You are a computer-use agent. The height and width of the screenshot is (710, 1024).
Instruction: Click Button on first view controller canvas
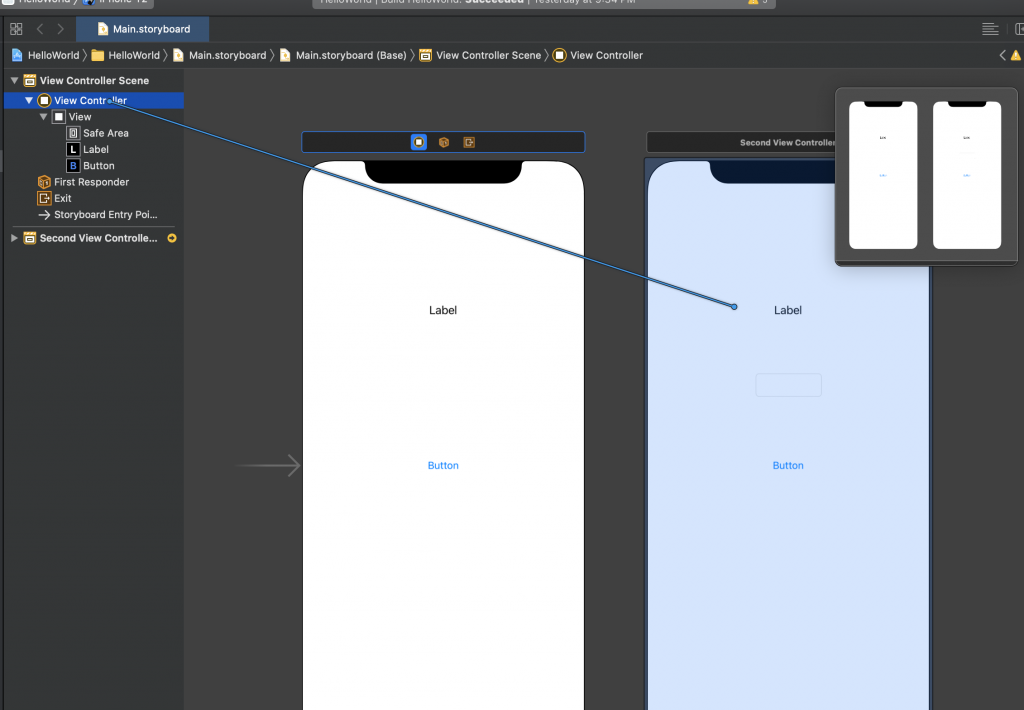(x=443, y=466)
